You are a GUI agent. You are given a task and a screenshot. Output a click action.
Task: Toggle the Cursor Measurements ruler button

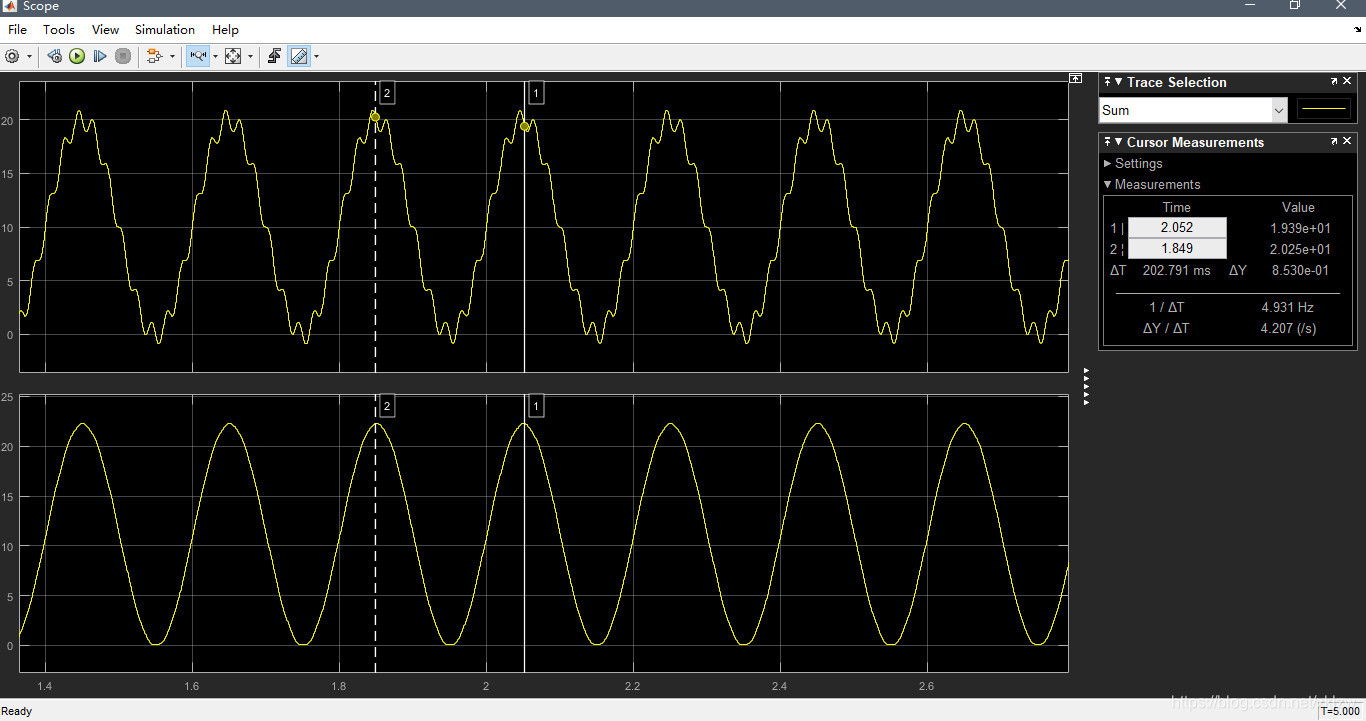point(299,57)
